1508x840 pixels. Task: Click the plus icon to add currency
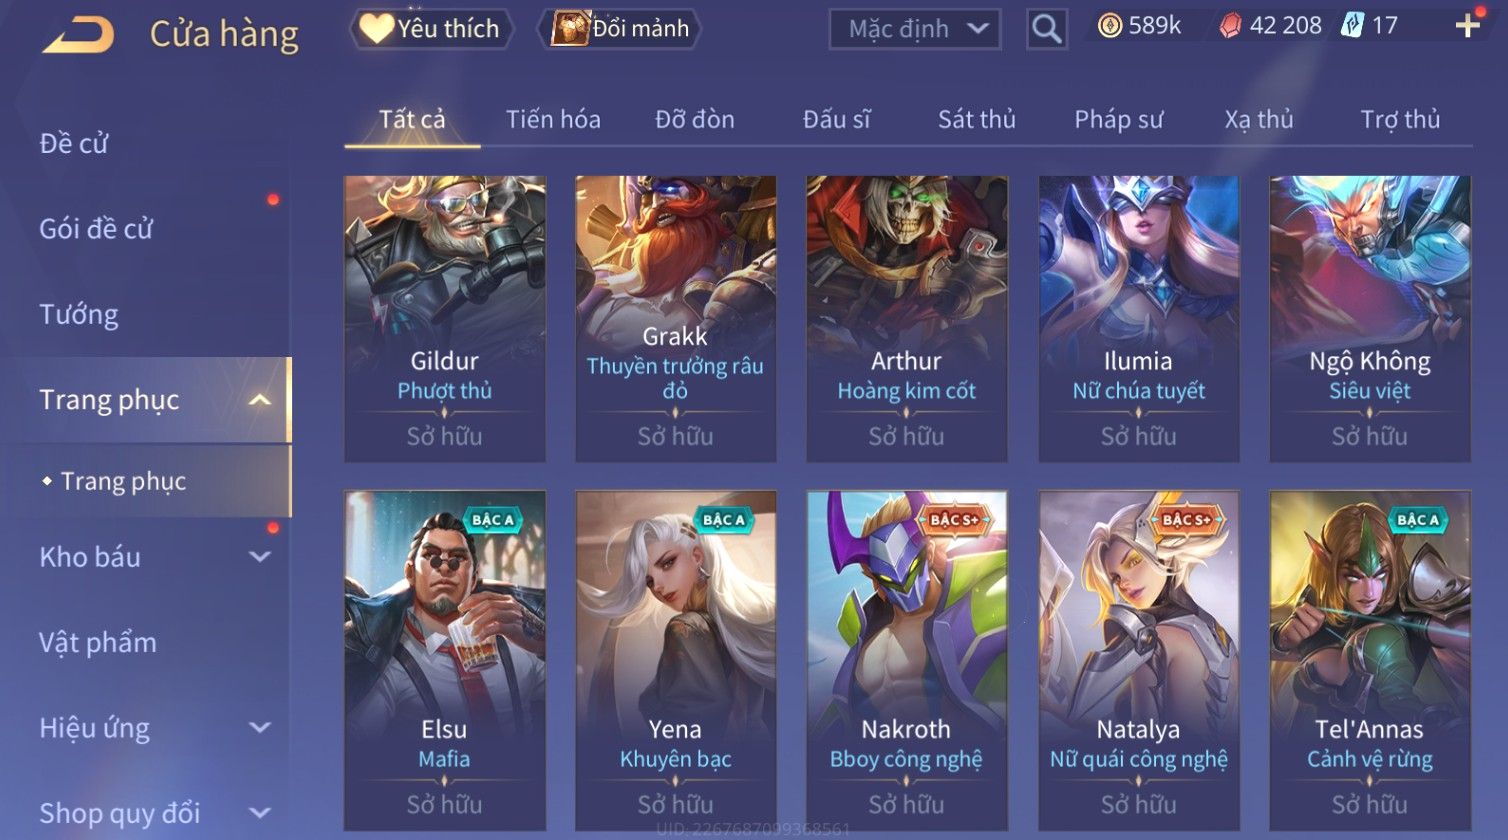pyautogui.click(x=1467, y=26)
